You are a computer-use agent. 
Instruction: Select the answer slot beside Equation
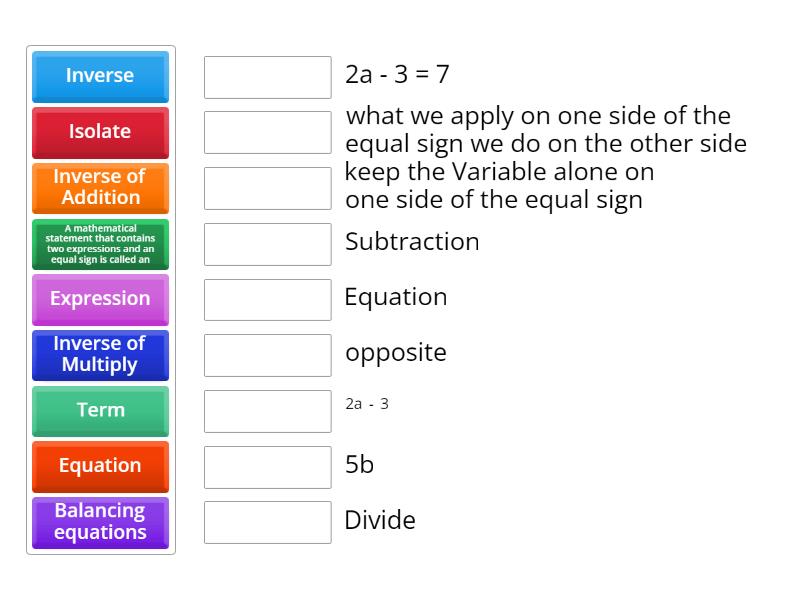[267, 297]
